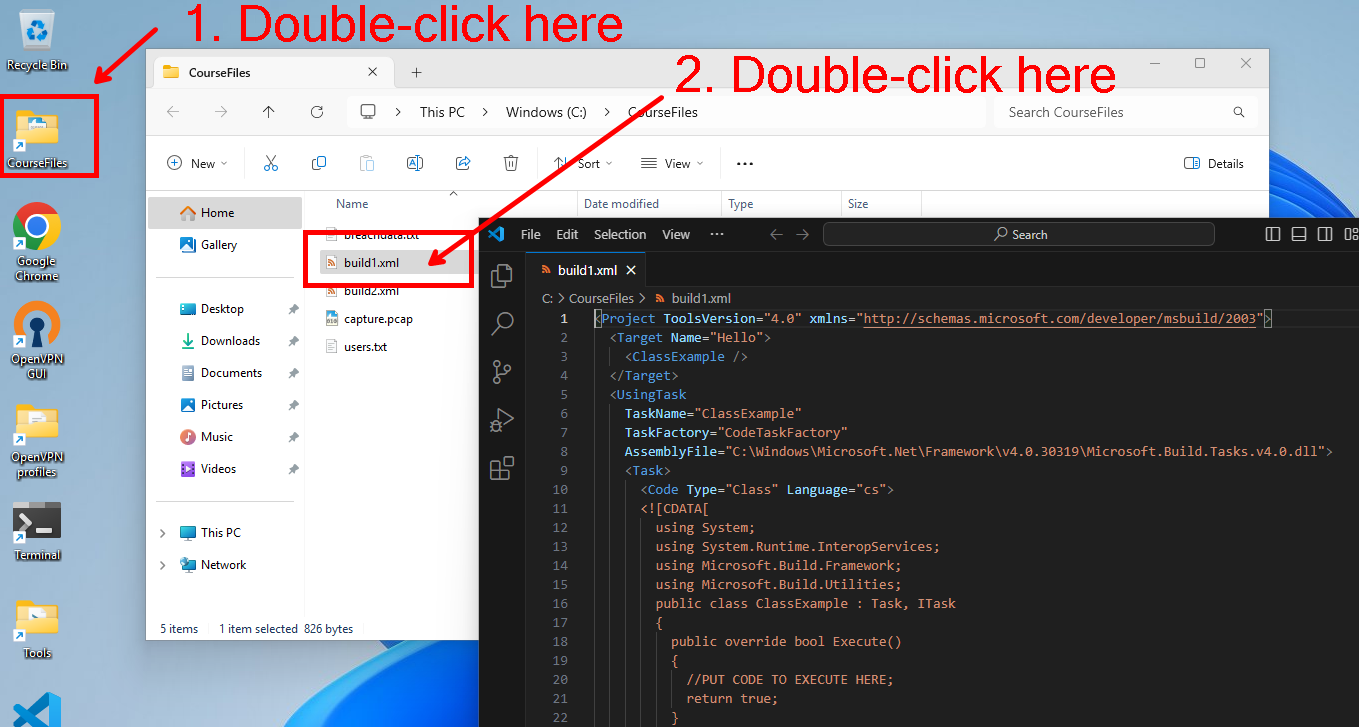This screenshot has width=1359, height=727.
Task: Expand the This PC tree node
Action: [163, 533]
